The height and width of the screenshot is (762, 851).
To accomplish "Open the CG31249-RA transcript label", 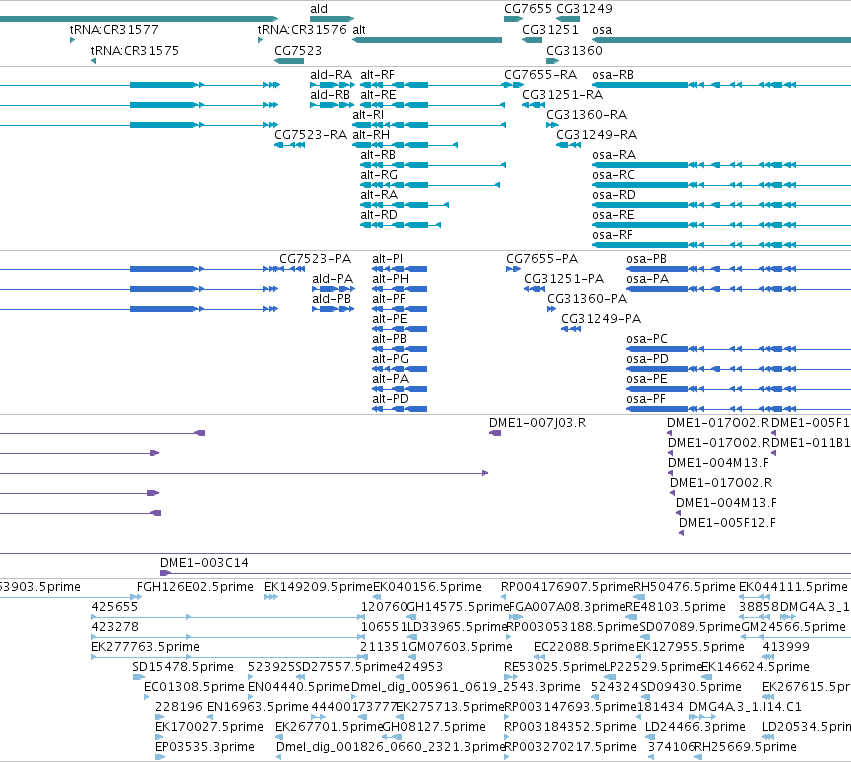I will pos(596,135).
